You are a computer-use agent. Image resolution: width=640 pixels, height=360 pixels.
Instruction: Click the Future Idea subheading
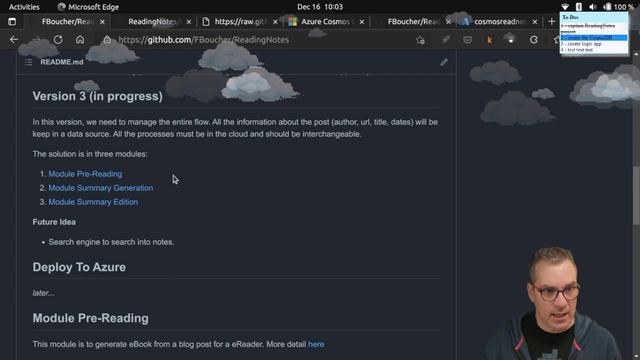(x=54, y=222)
